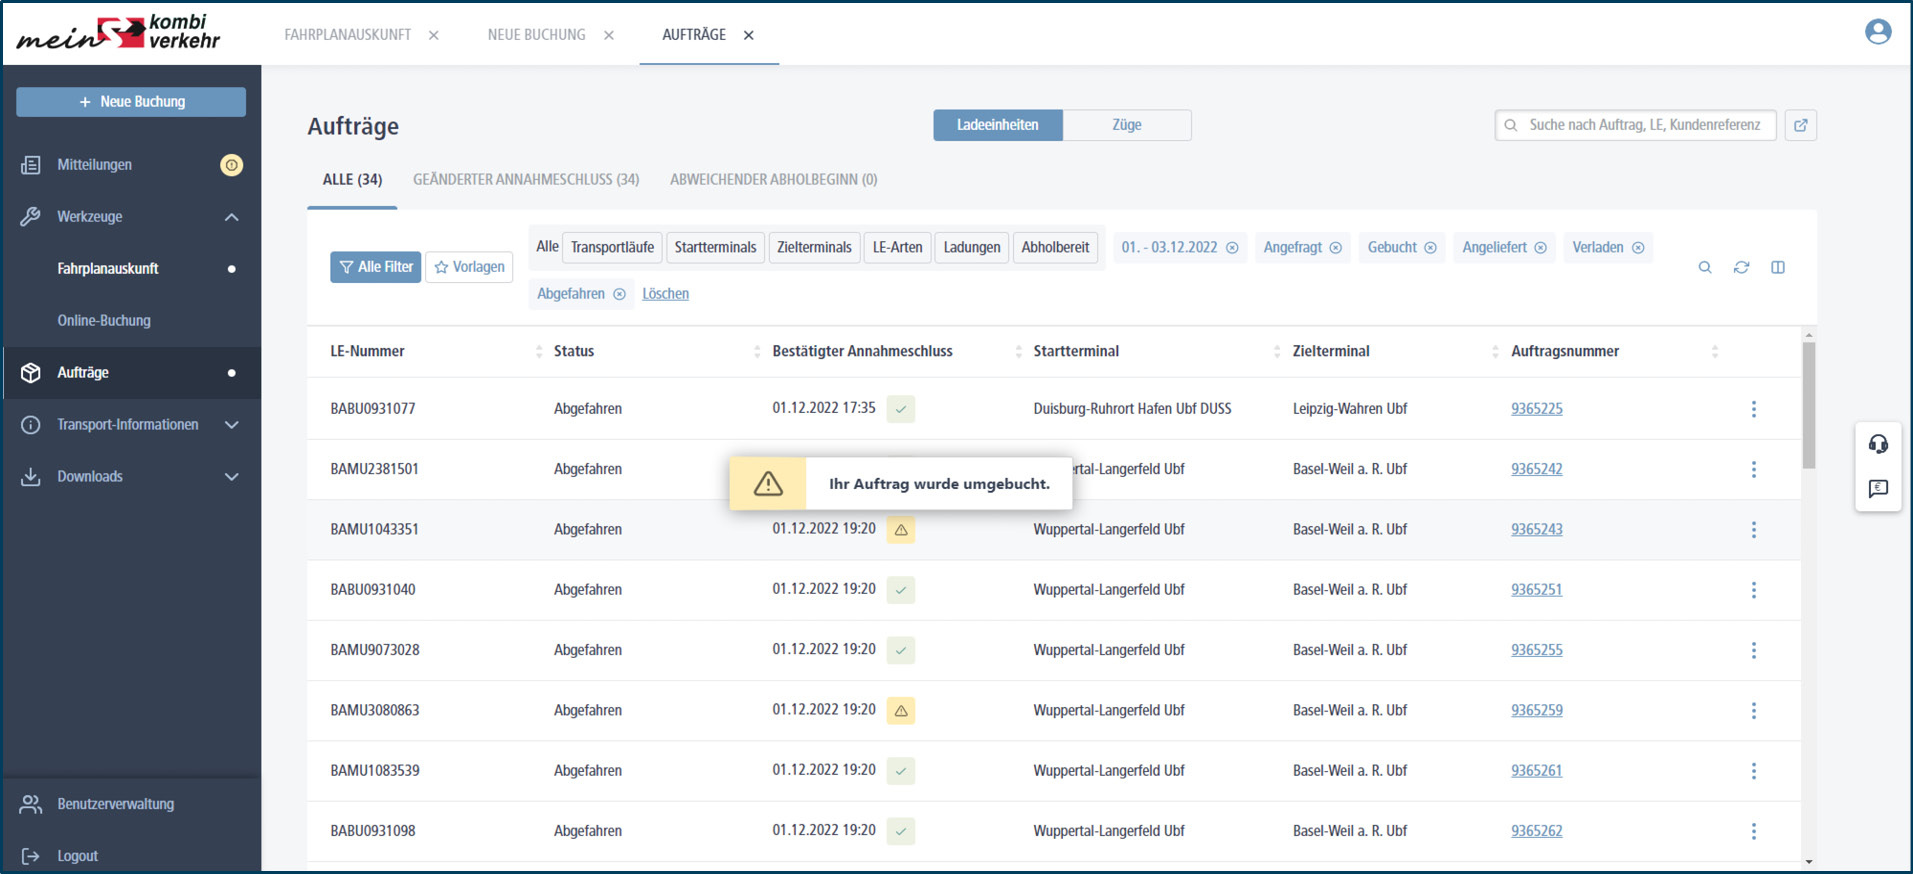The width and height of the screenshot is (1913, 874).
Task: Switch to the Neue Buchung tab
Action: click(536, 35)
